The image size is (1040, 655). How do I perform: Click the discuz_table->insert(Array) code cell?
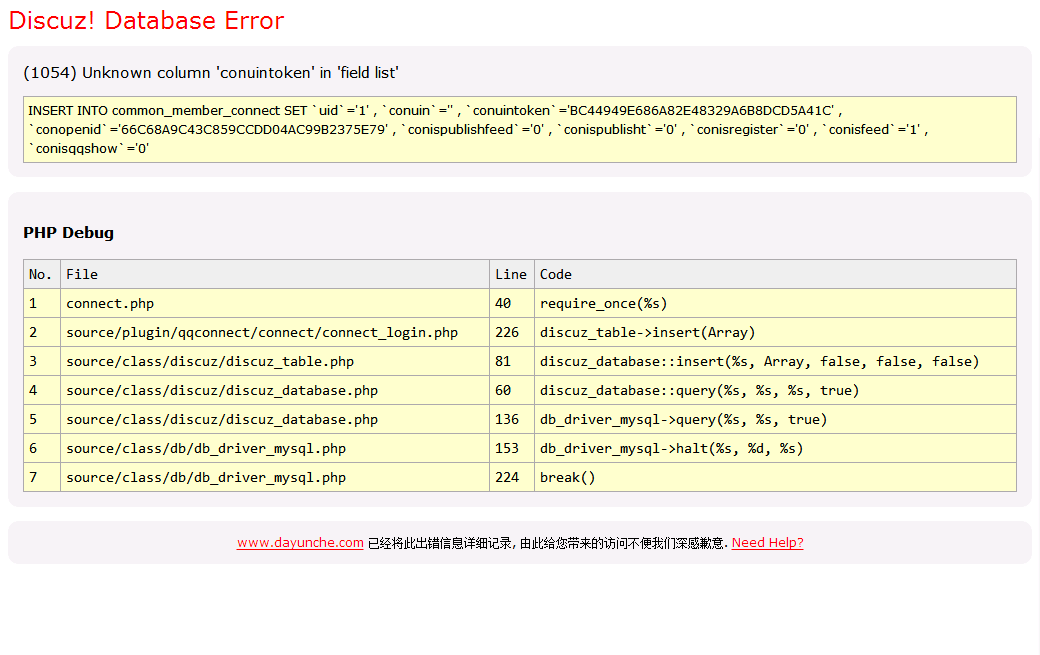775,333
